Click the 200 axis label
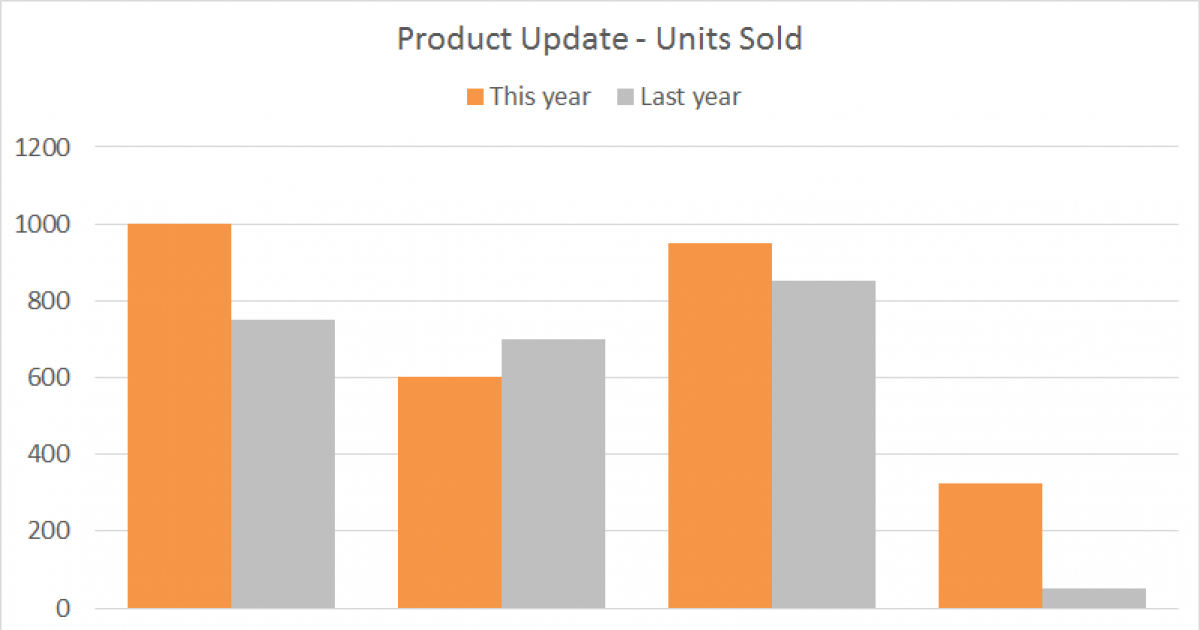Screen dimensions: 1200x630 coord(50,531)
